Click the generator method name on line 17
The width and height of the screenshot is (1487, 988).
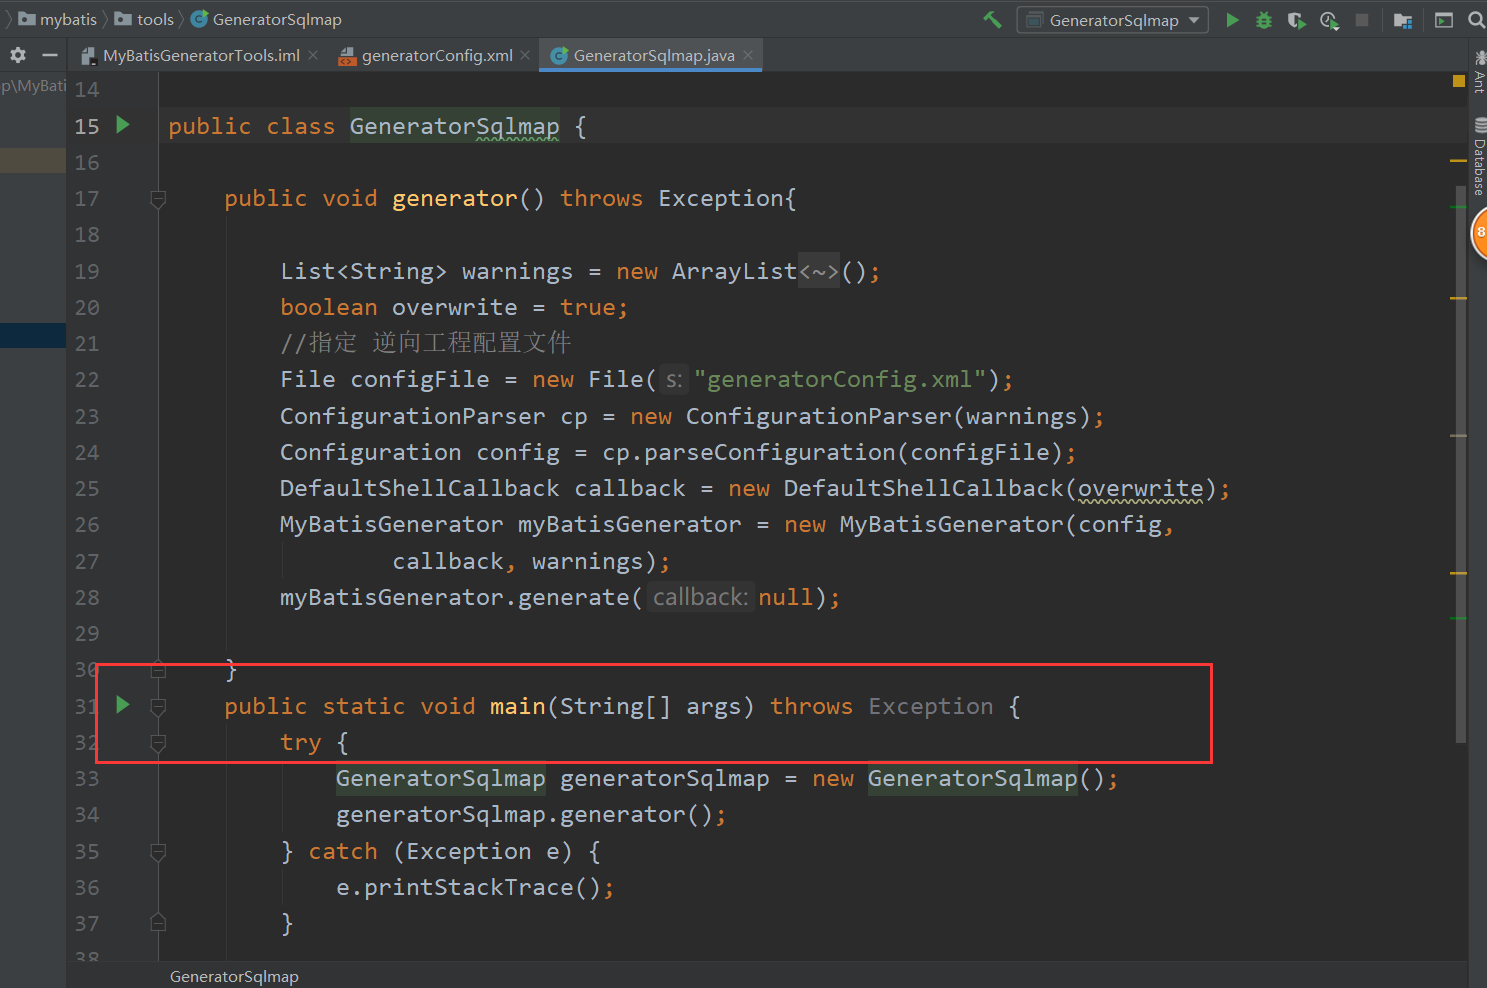455,199
